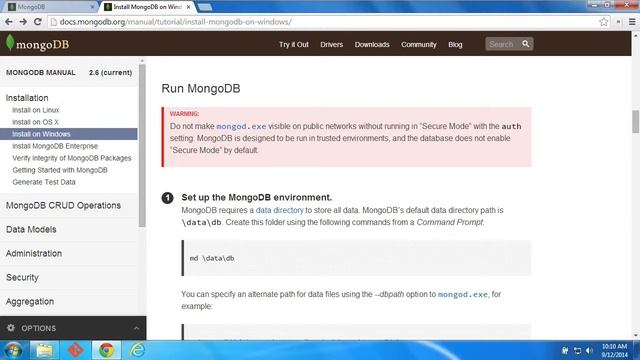Screen dimensions: 640x360
Task: Open Getting Started with MongoDB
Action: [x=60, y=170]
